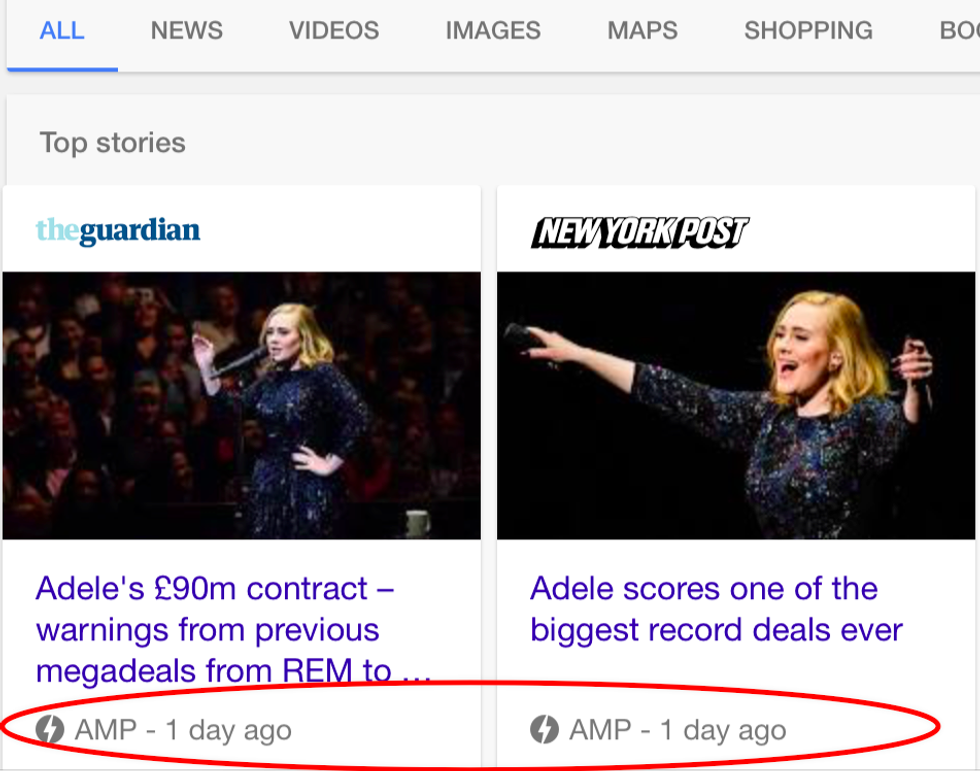Switch to the SHOPPING tab
Viewport: 980px width, 771px height.
[x=808, y=31]
